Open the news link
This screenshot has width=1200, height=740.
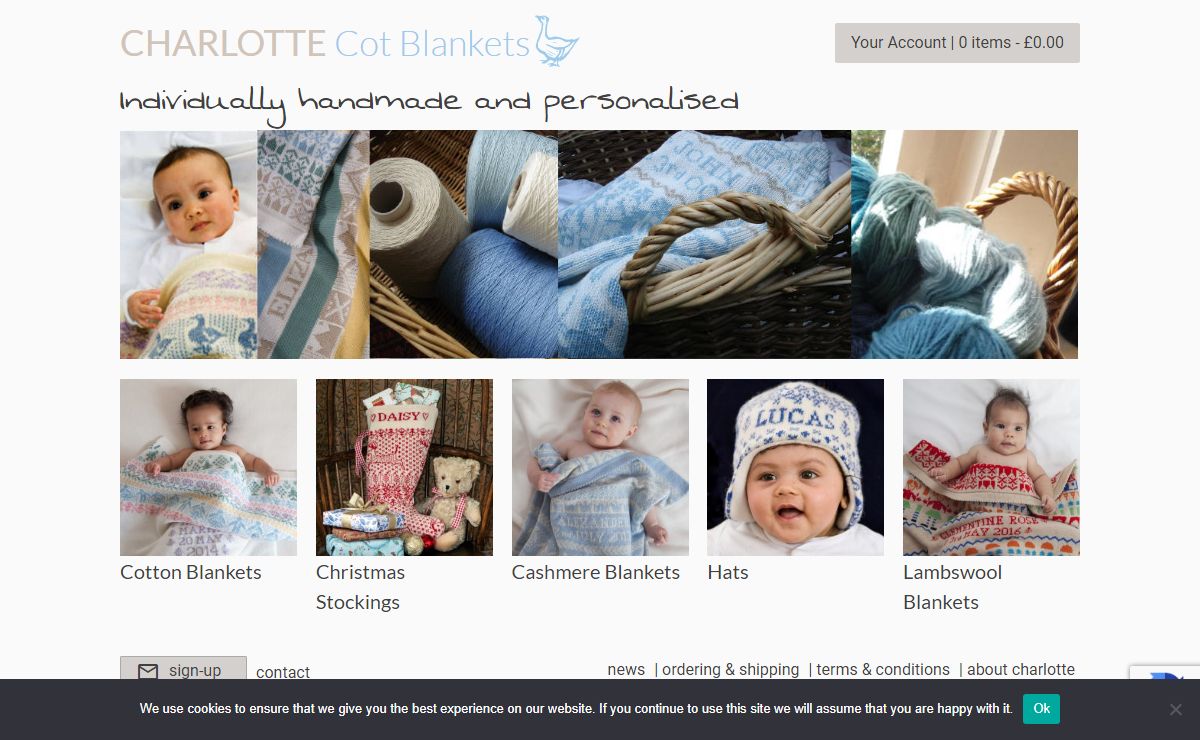coord(626,670)
